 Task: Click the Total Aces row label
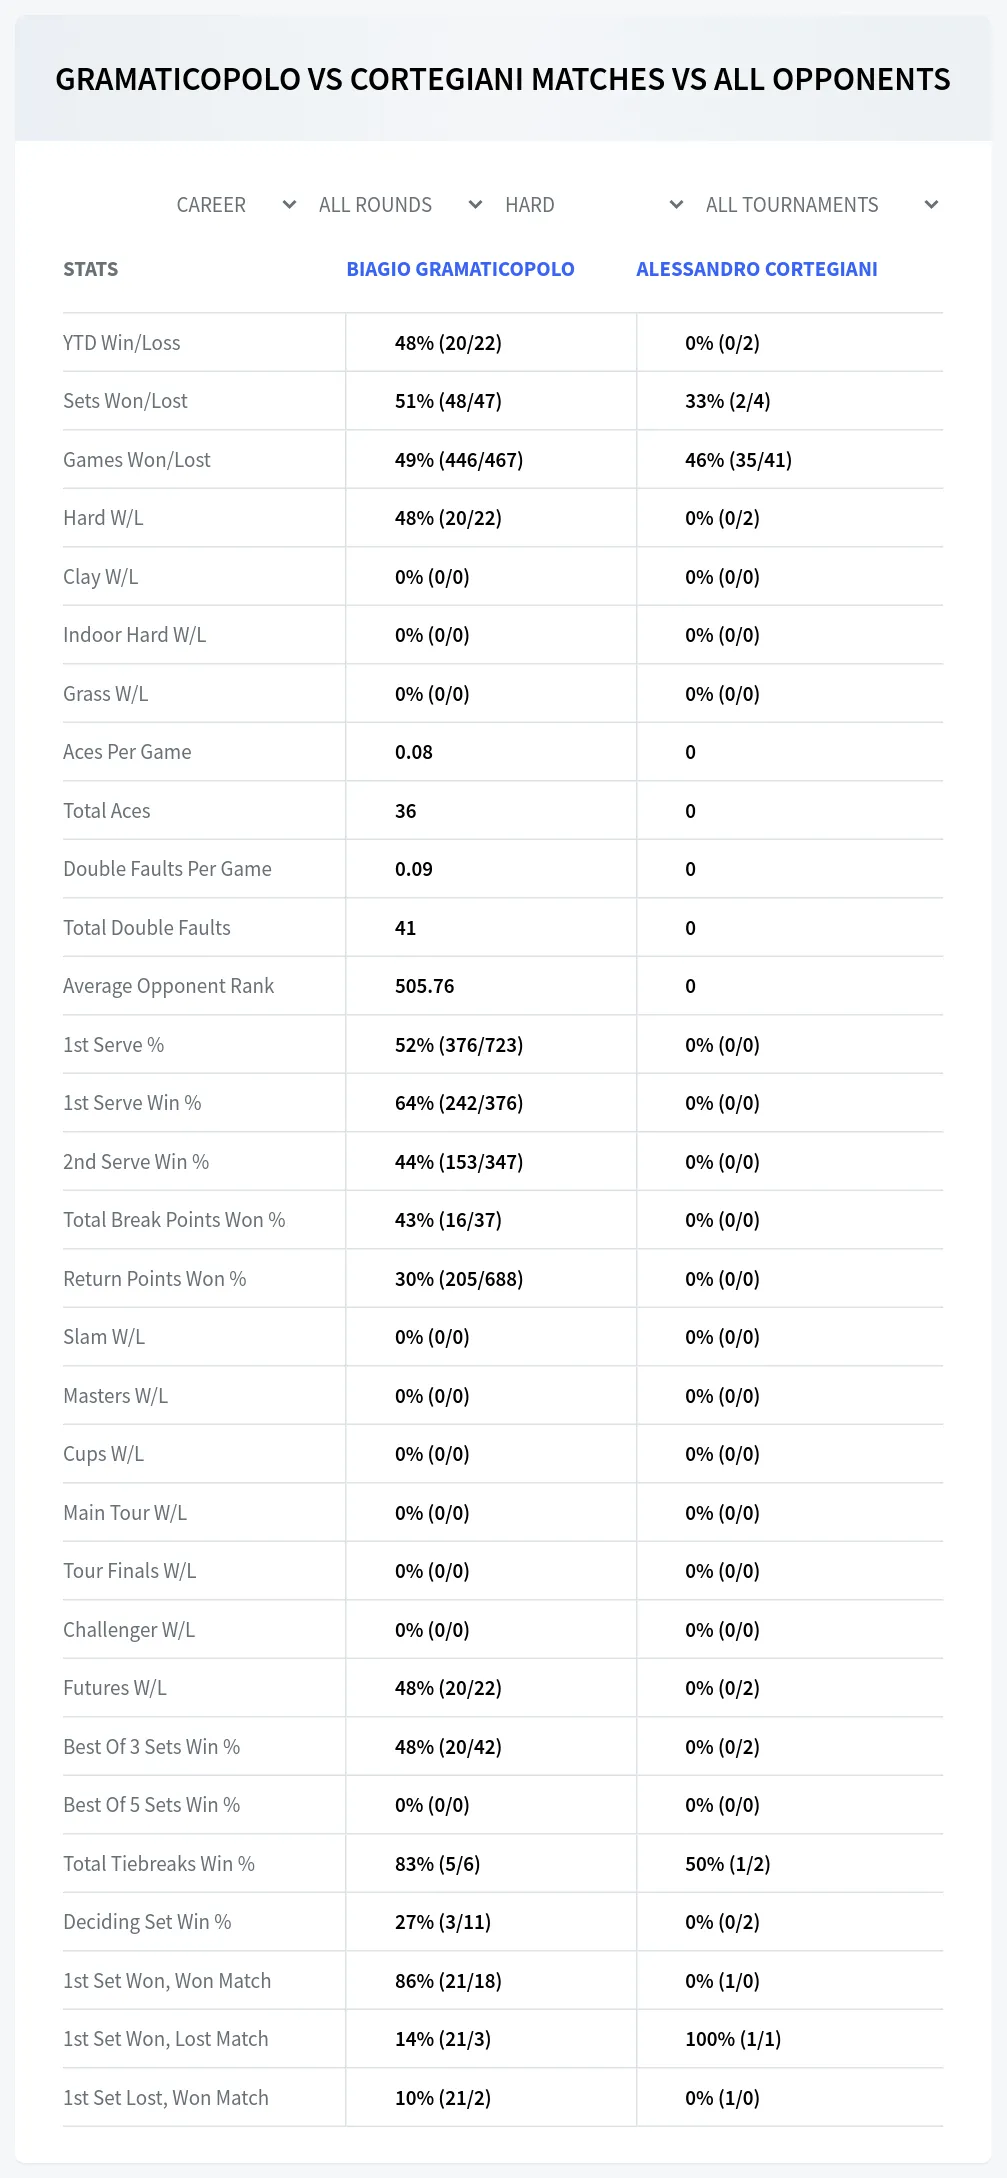(107, 811)
